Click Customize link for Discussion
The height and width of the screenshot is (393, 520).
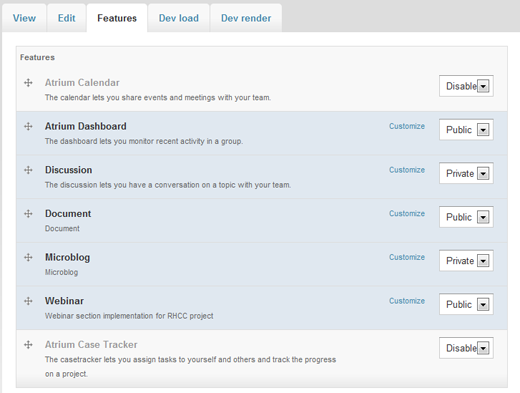(407, 170)
